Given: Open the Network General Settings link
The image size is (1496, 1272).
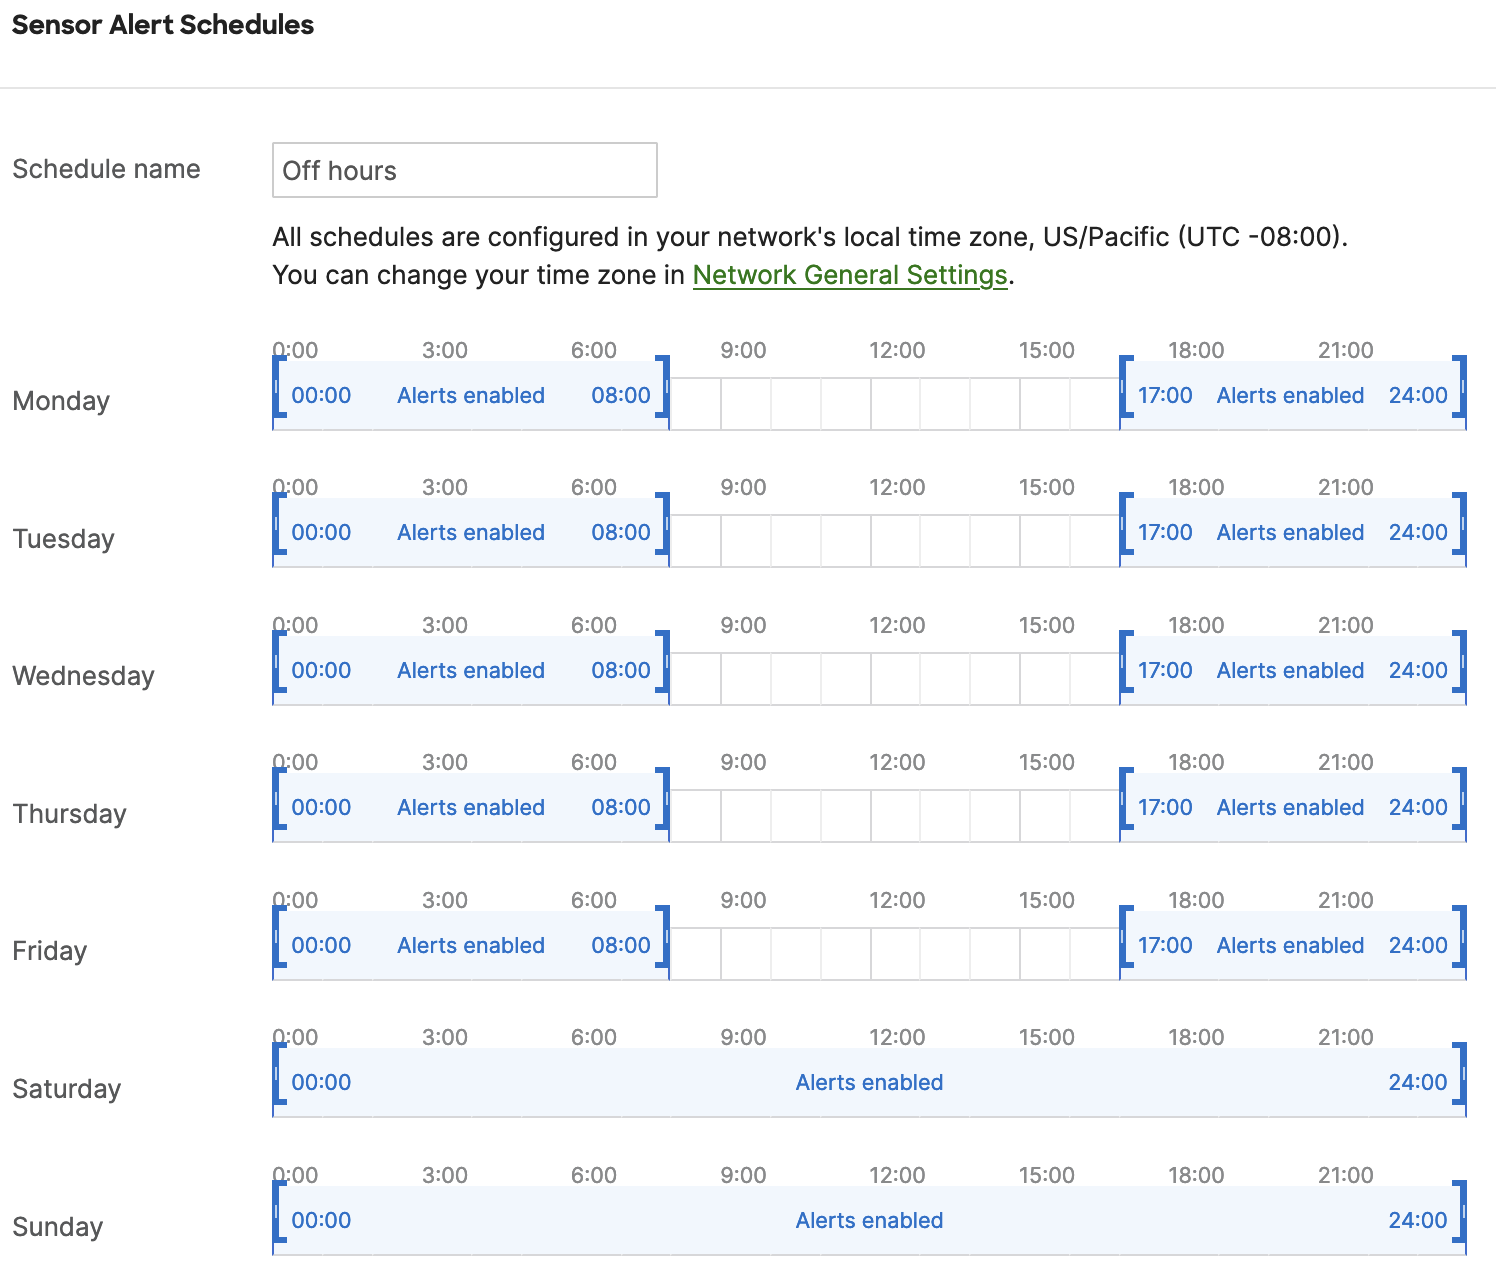Looking at the screenshot, I should 850,275.
